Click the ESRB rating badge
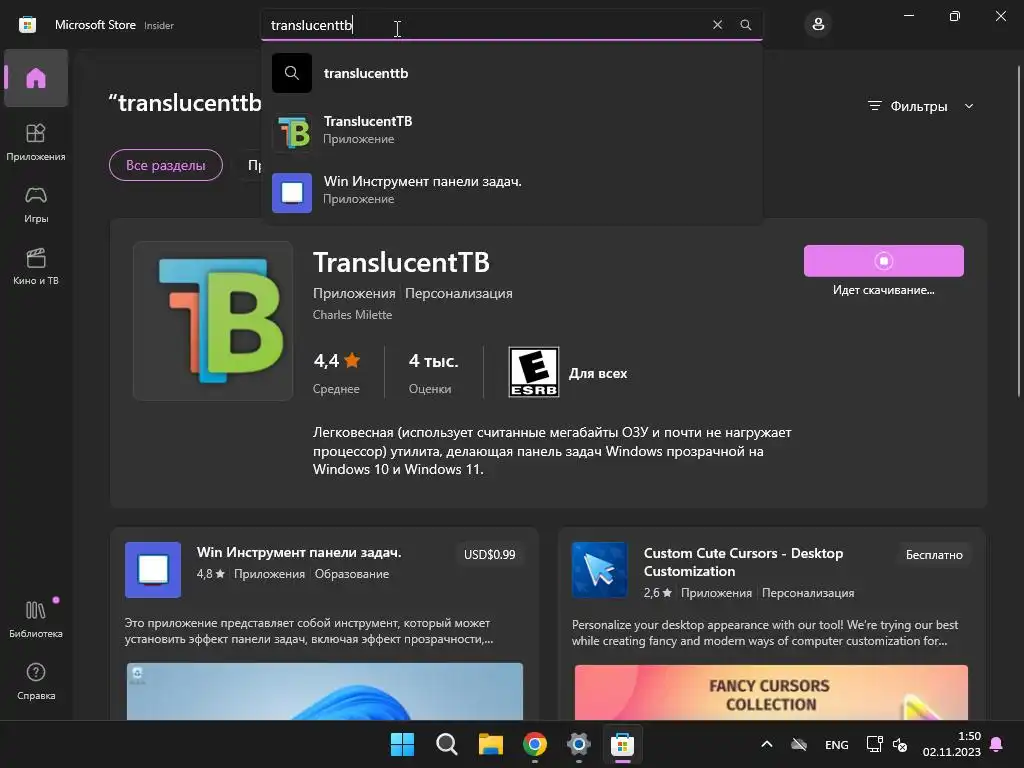1024x768 pixels. pyautogui.click(x=534, y=372)
